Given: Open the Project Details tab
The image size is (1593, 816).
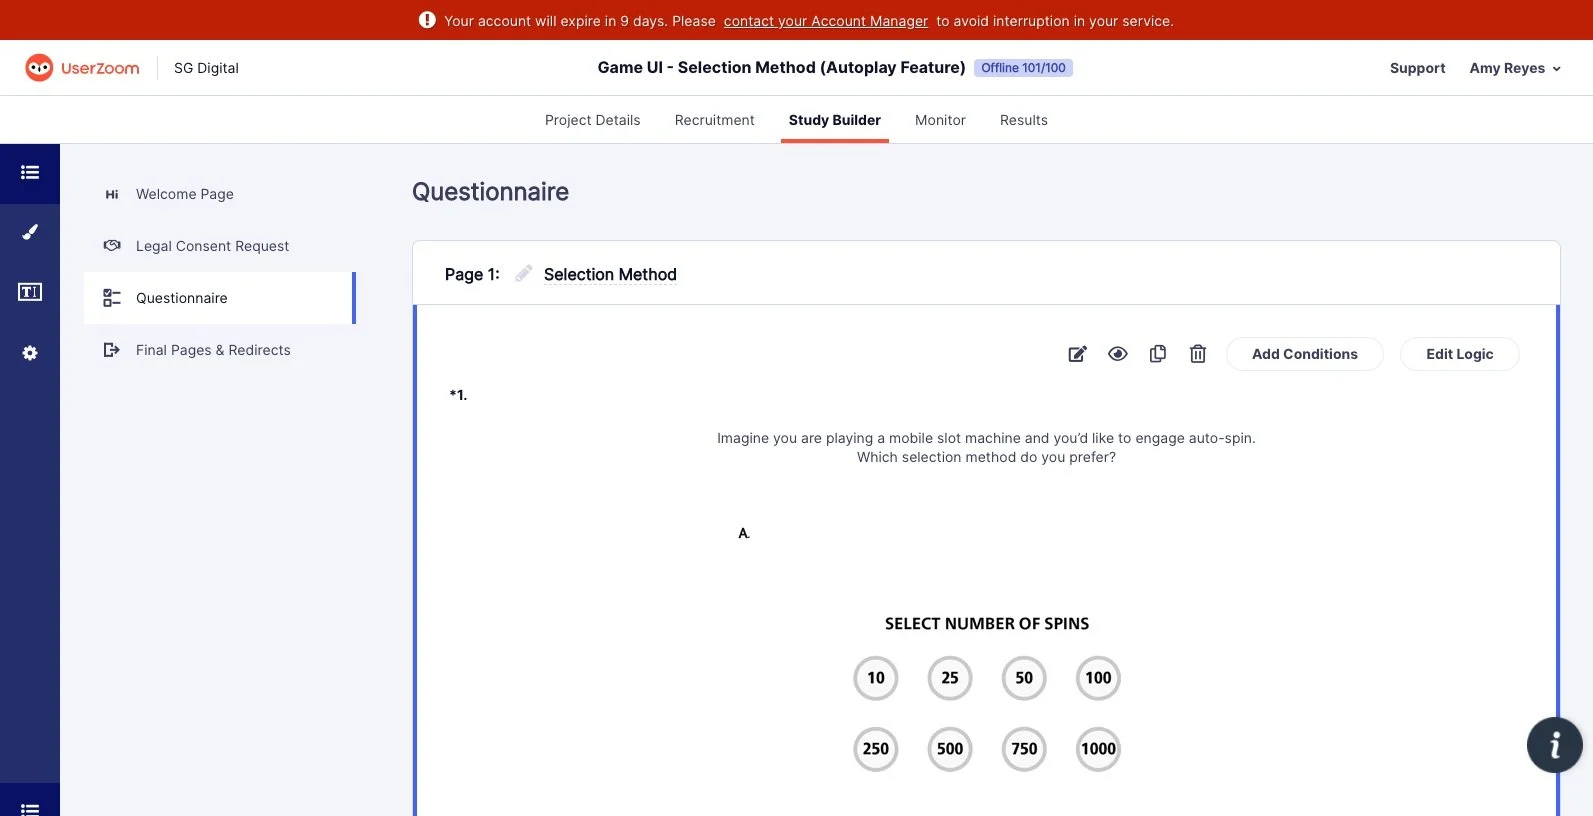Looking at the screenshot, I should click(592, 120).
